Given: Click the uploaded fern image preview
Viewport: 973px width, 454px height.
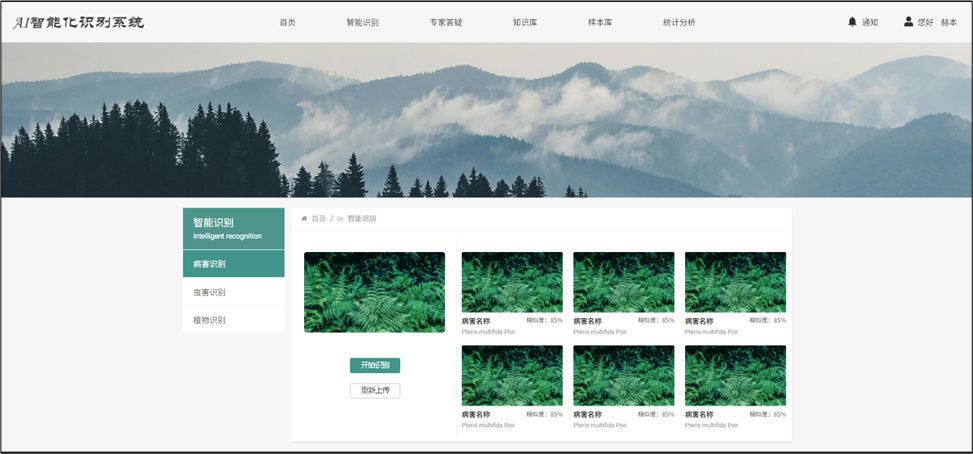Looking at the screenshot, I should coord(374,292).
